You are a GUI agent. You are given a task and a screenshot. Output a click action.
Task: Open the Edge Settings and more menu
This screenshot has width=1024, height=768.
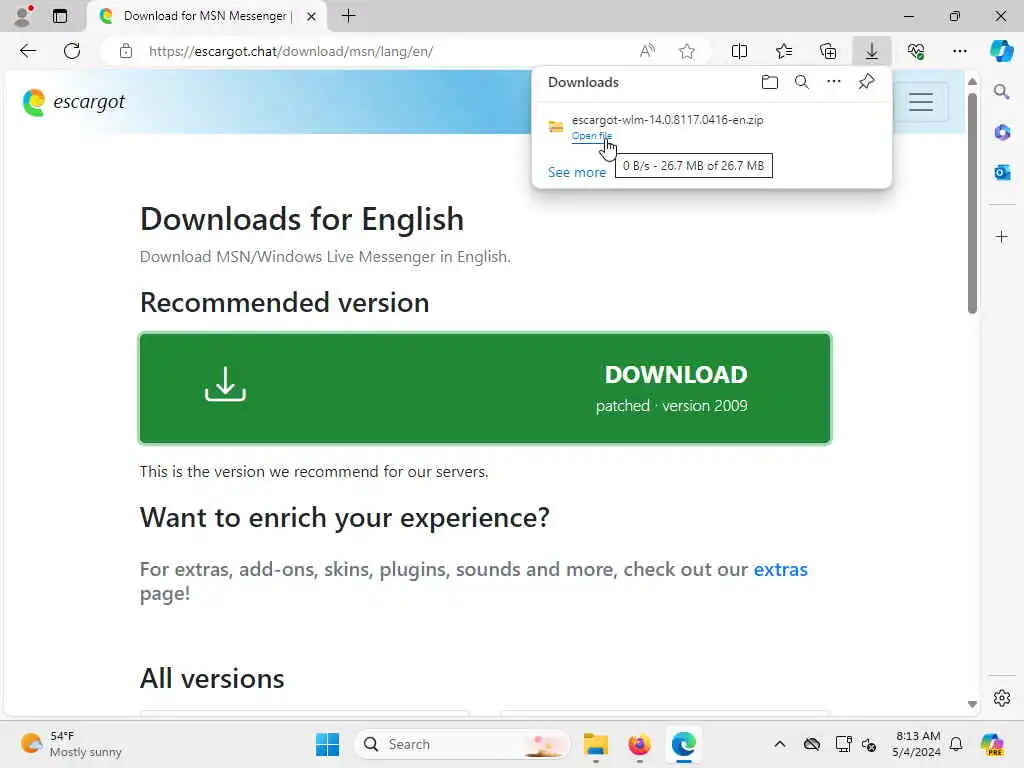pyautogui.click(x=959, y=51)
